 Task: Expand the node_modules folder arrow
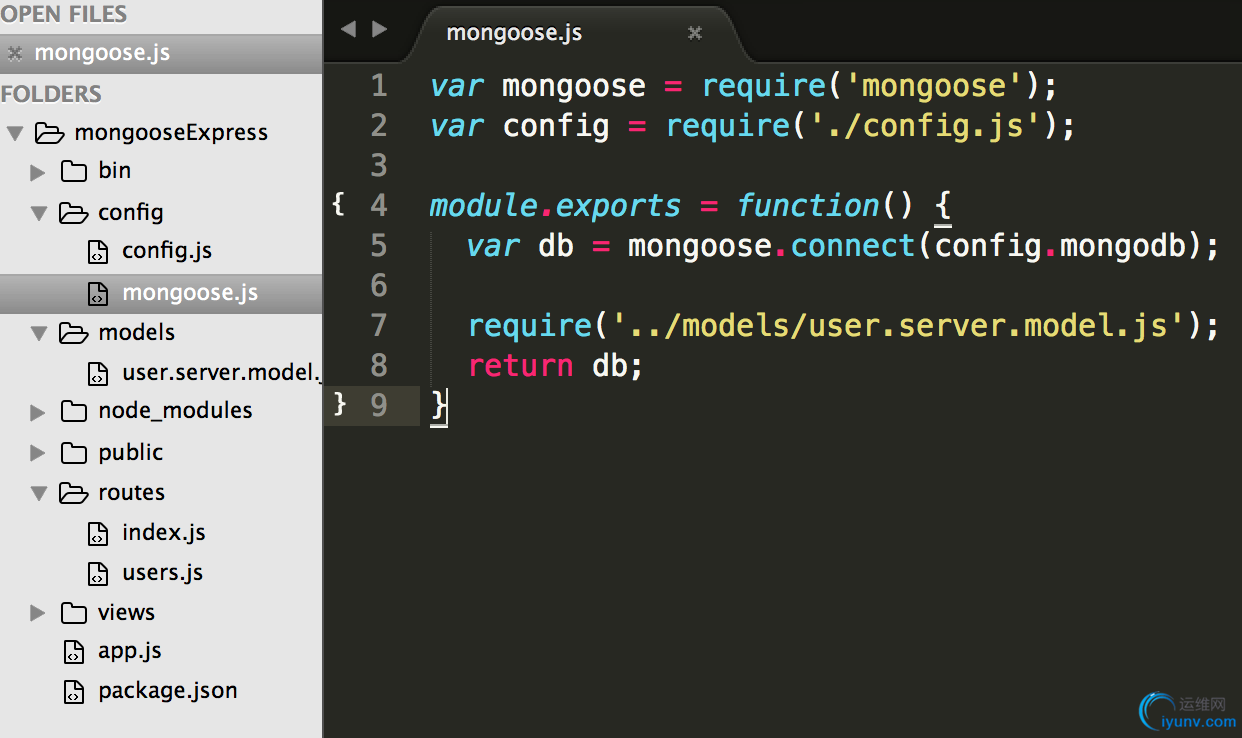[38, 412]
